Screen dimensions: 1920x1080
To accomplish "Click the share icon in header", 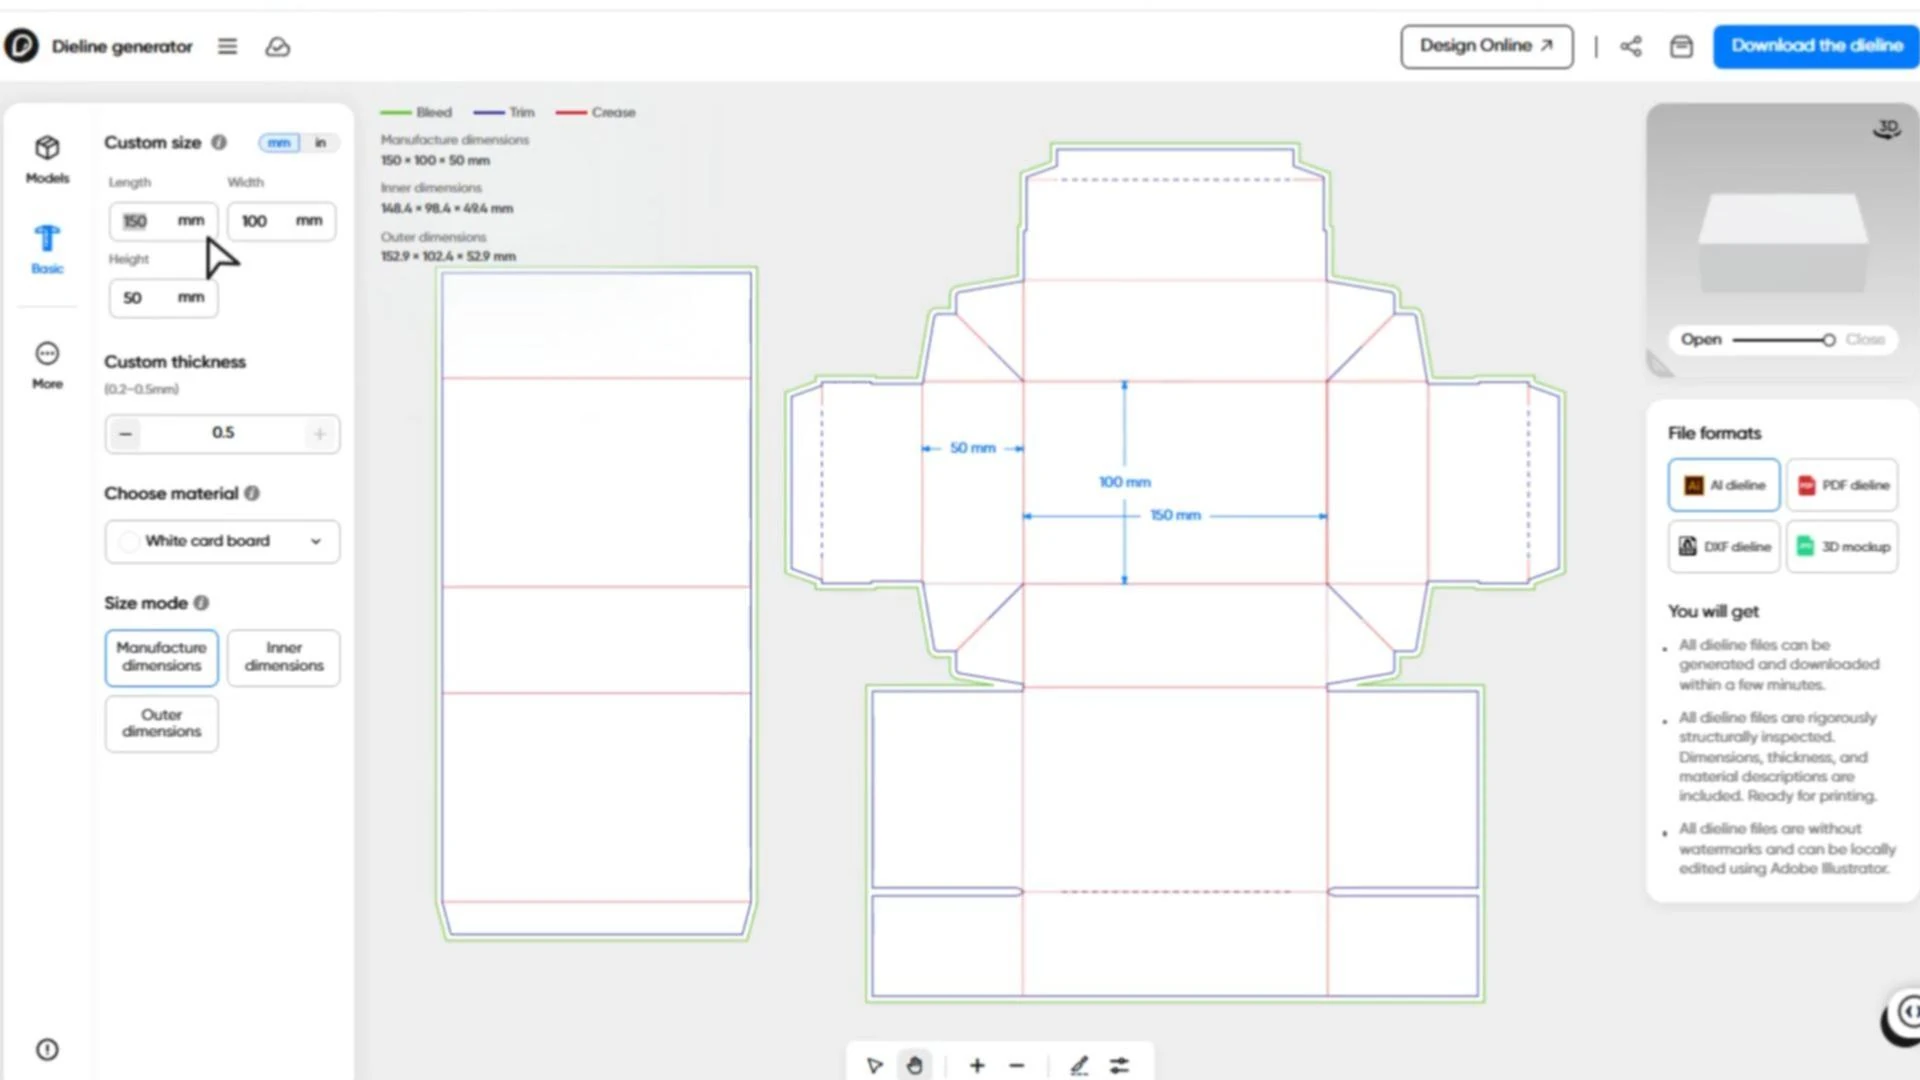I will (1631, 46).
